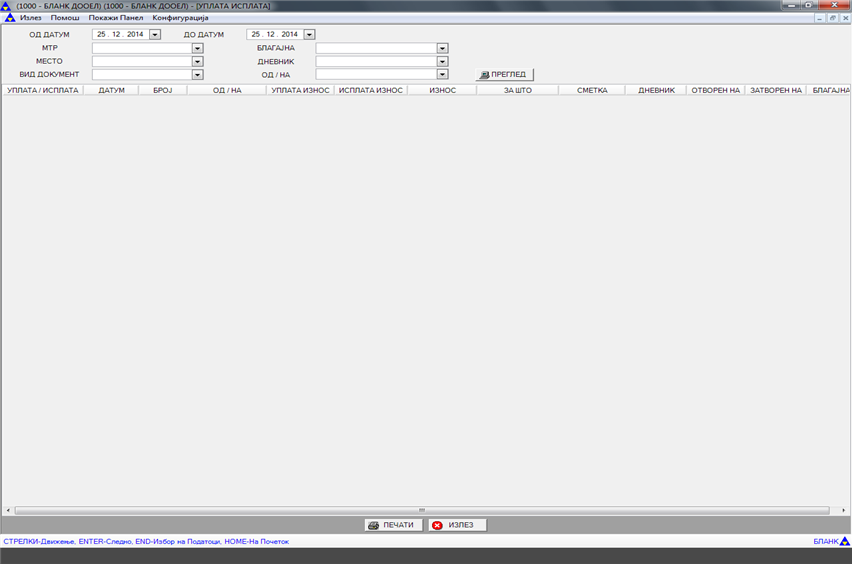852x564 pixels.
Task: Open the ОД ДАТУМ date picker dropdown
Action: point(155,34)
